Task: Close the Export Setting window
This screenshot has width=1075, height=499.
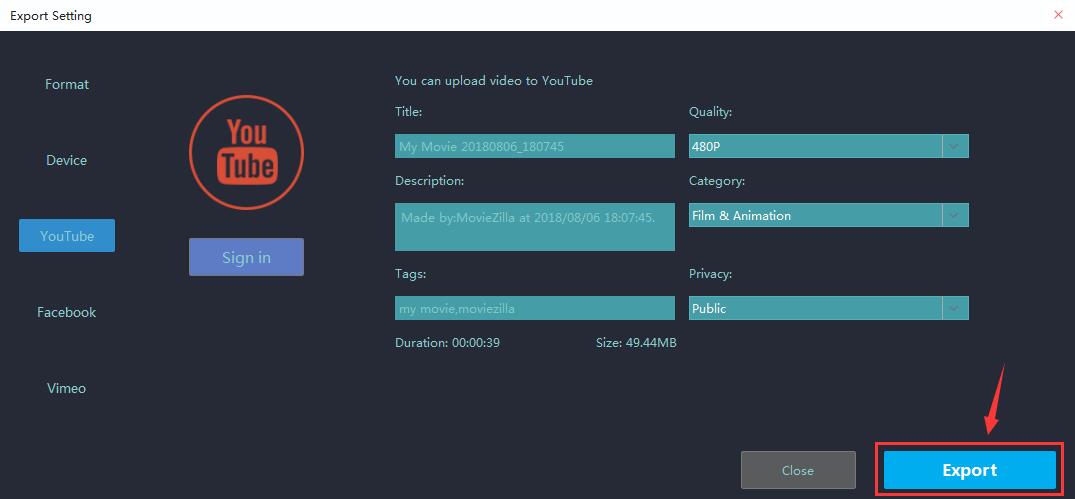Action: tap(1059, 14)
